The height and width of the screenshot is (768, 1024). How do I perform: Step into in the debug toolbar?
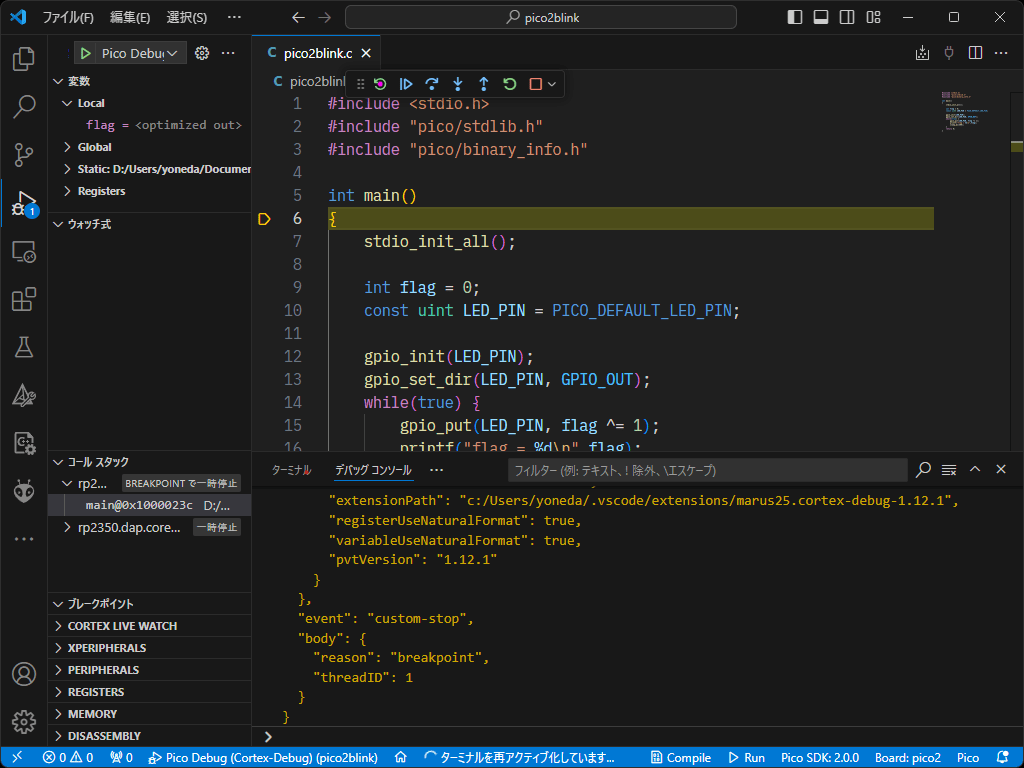458,84
